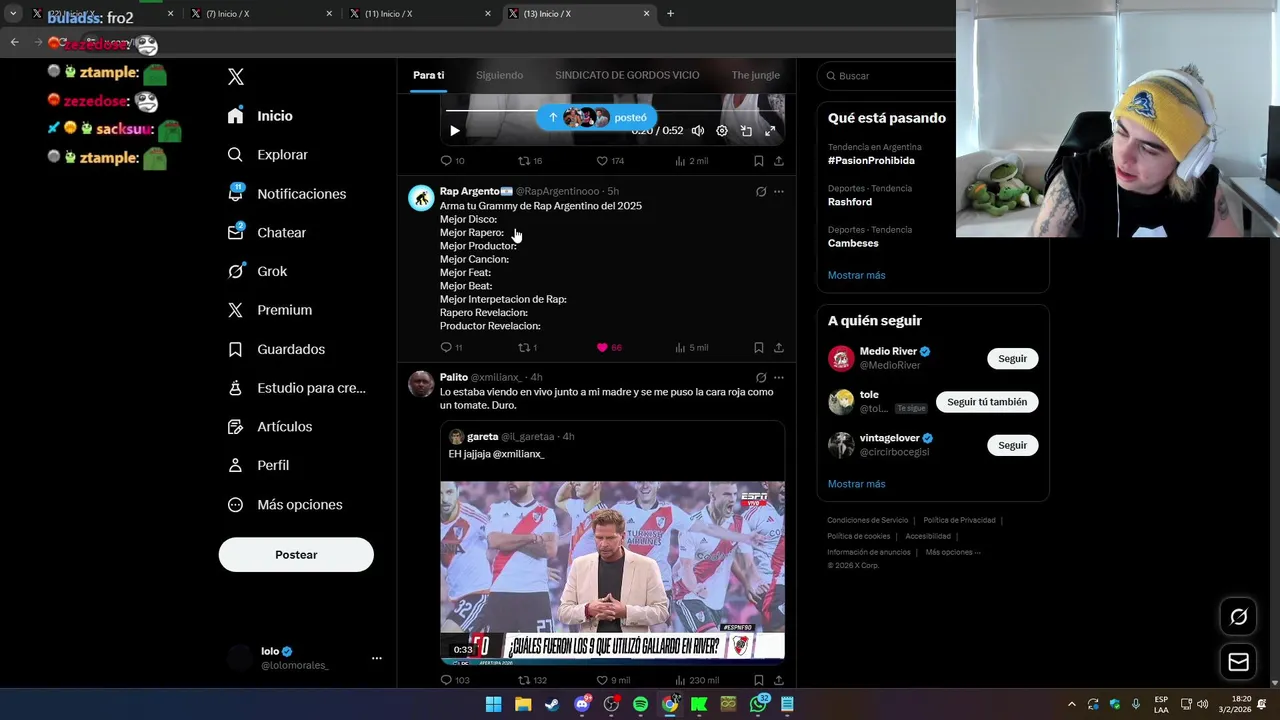Open #PasionProhibida trend
1280x720 pixels.
click(871, 160)
